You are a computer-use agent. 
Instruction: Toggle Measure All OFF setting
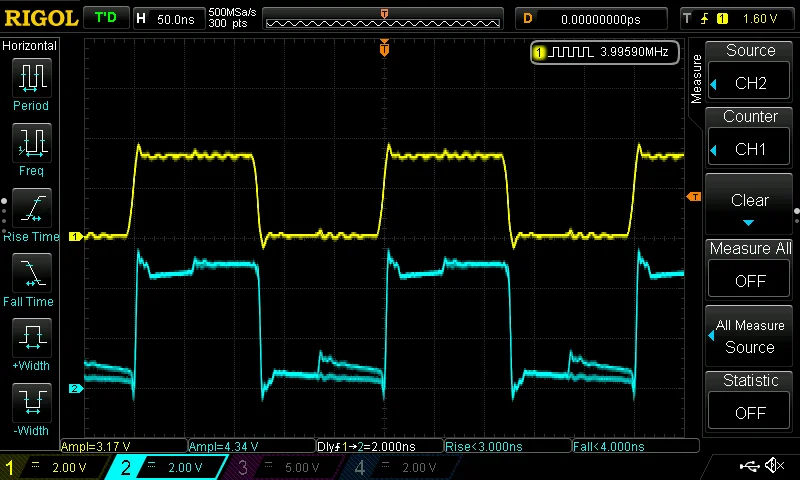(x=749, y=269)
